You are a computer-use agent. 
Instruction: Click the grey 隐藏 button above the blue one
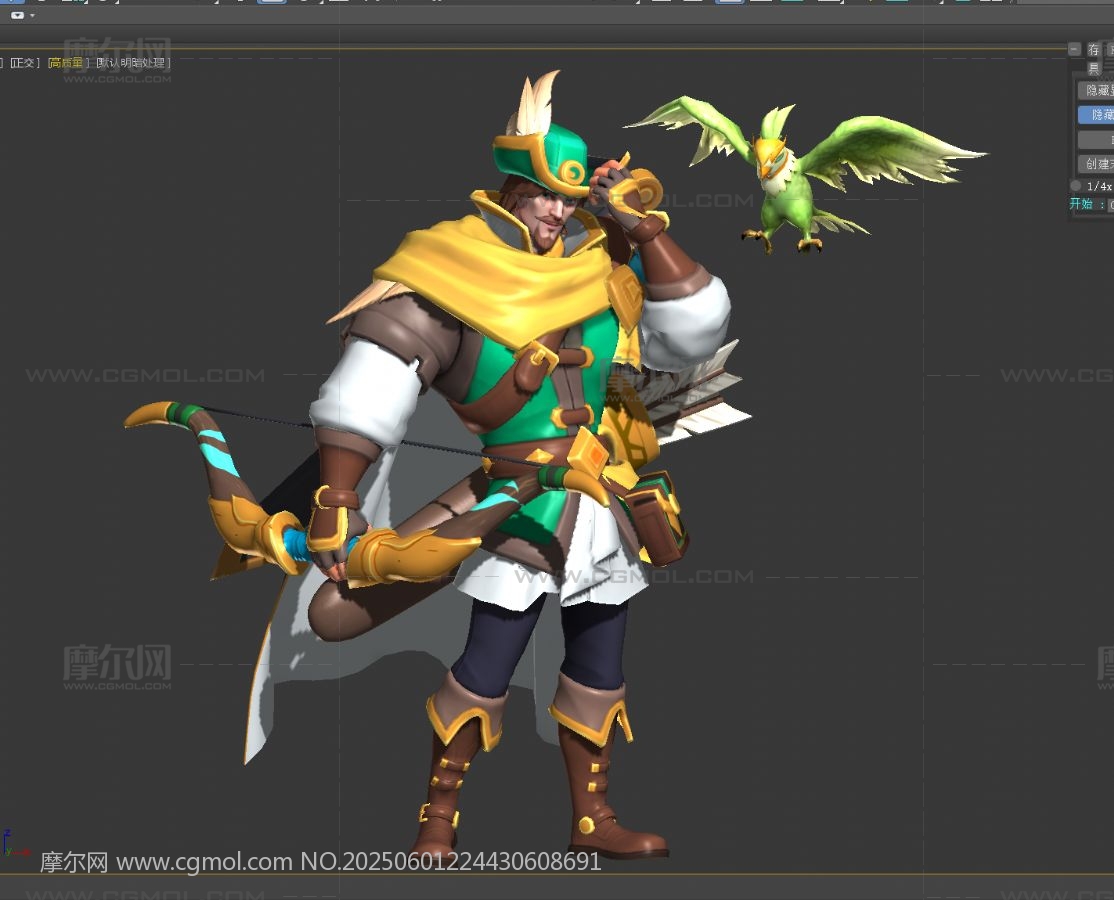pyautogui.click(x=1096, y=90)
